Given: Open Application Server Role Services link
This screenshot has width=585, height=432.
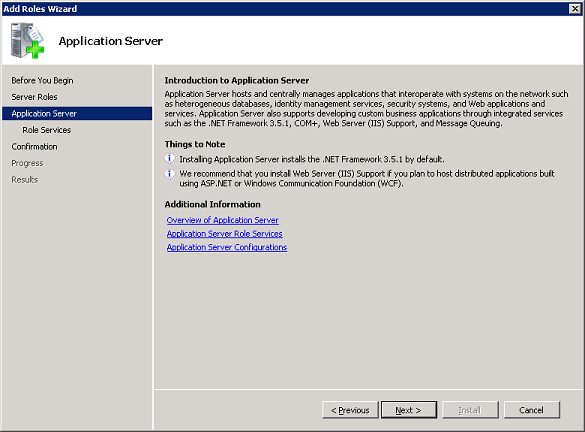Looking at the screenshot, I should (x=225, y=234).
